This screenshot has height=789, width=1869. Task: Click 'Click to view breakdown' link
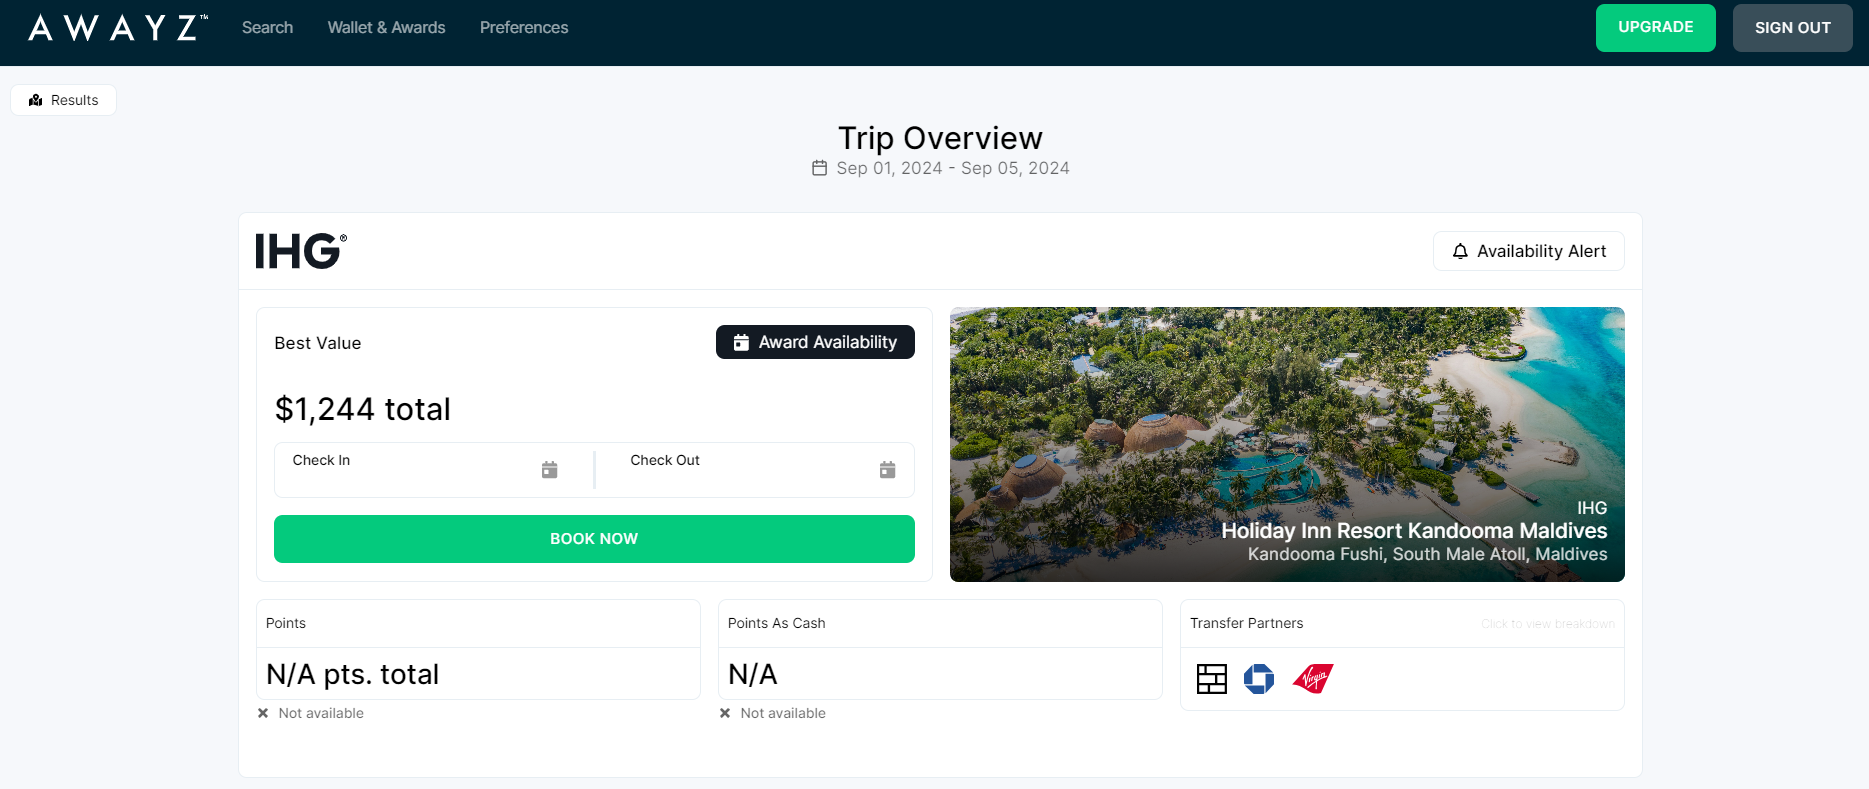click(x=1547, y=624)
